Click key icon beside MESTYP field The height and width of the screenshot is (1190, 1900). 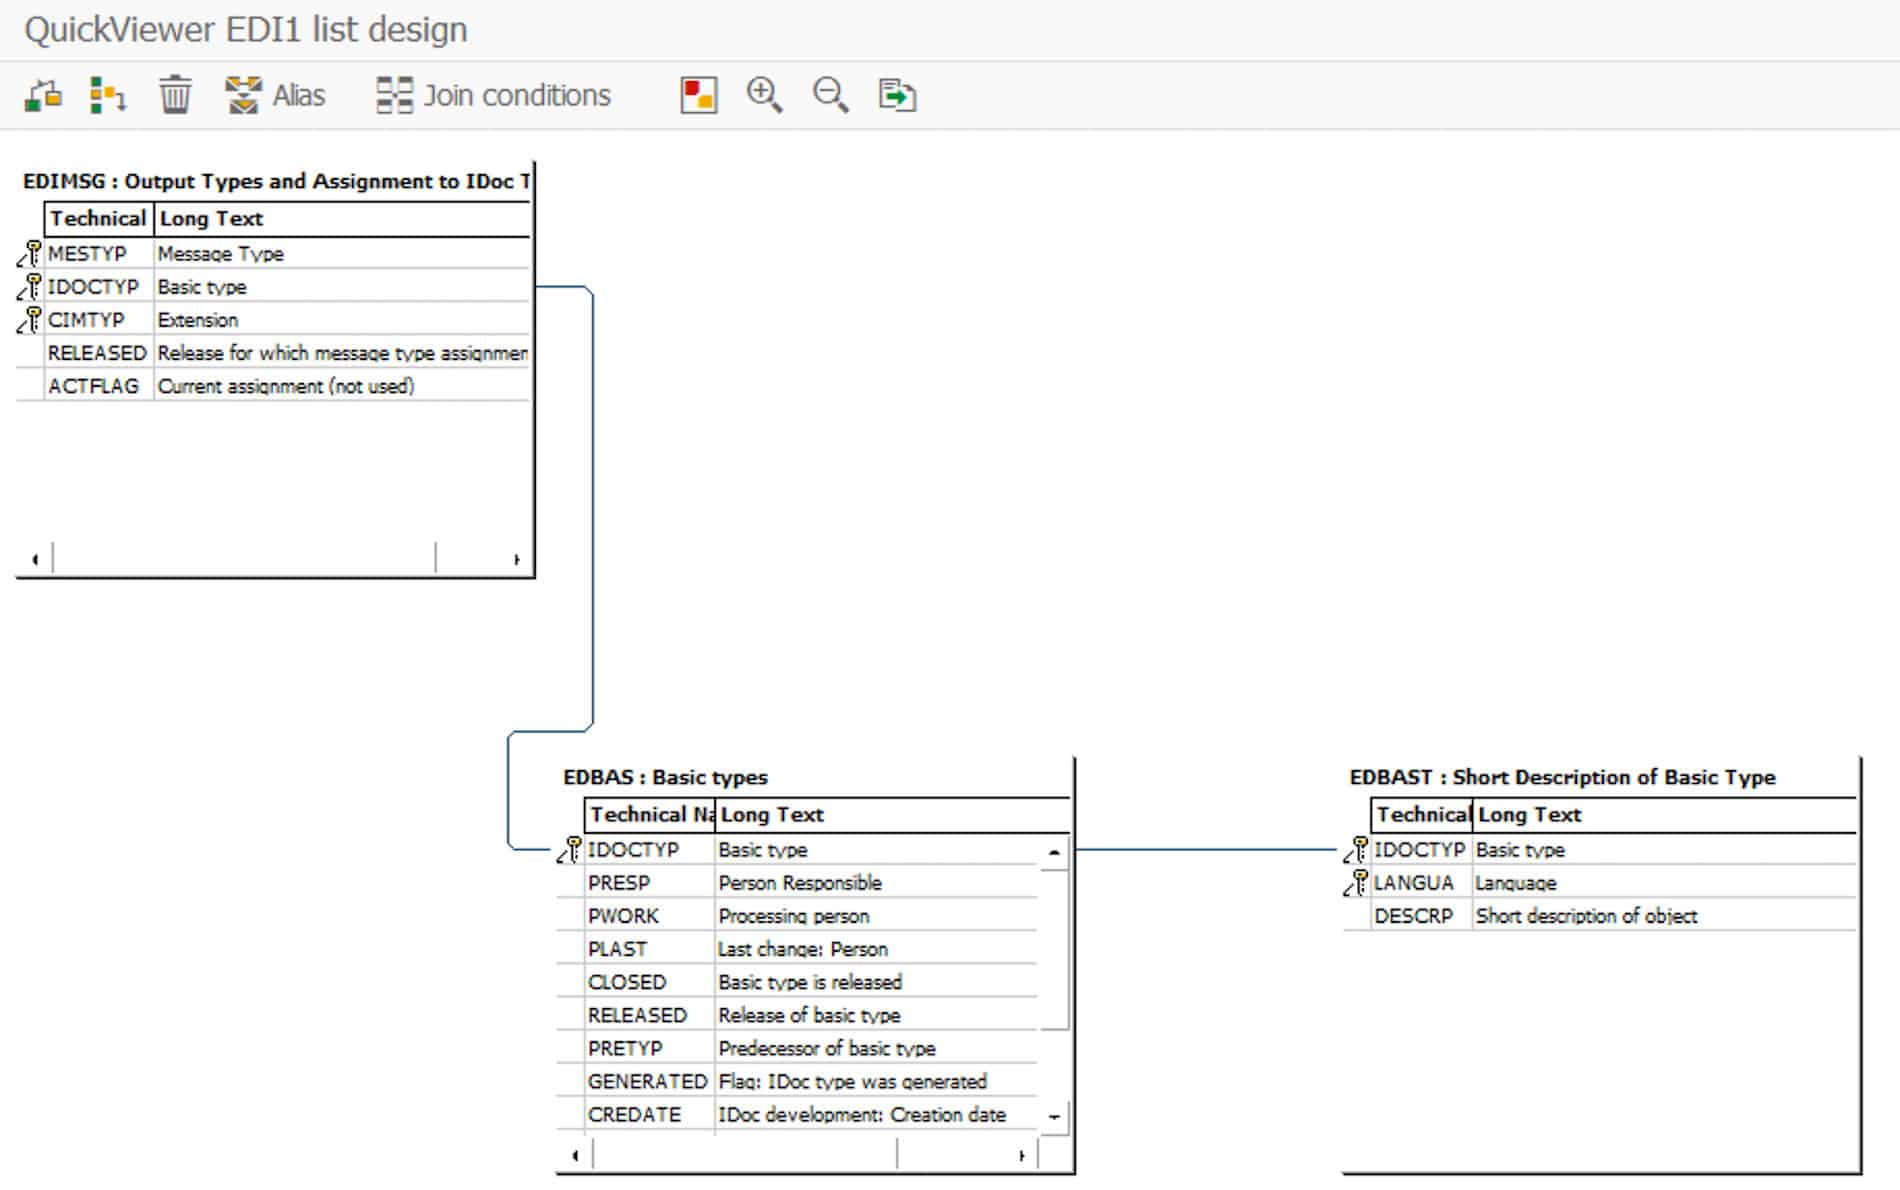(x=30, y=253)
